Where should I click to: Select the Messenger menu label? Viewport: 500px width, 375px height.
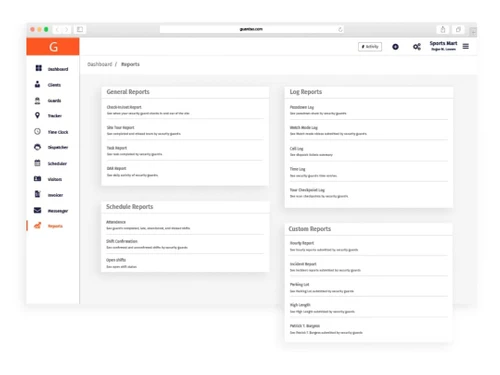coord(58,211)
